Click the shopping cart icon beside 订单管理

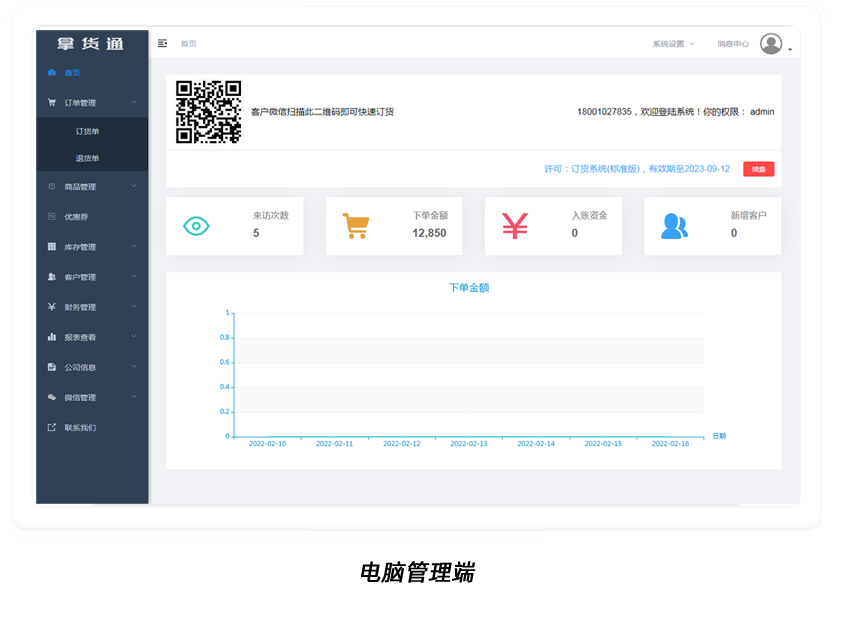[51, 102]
